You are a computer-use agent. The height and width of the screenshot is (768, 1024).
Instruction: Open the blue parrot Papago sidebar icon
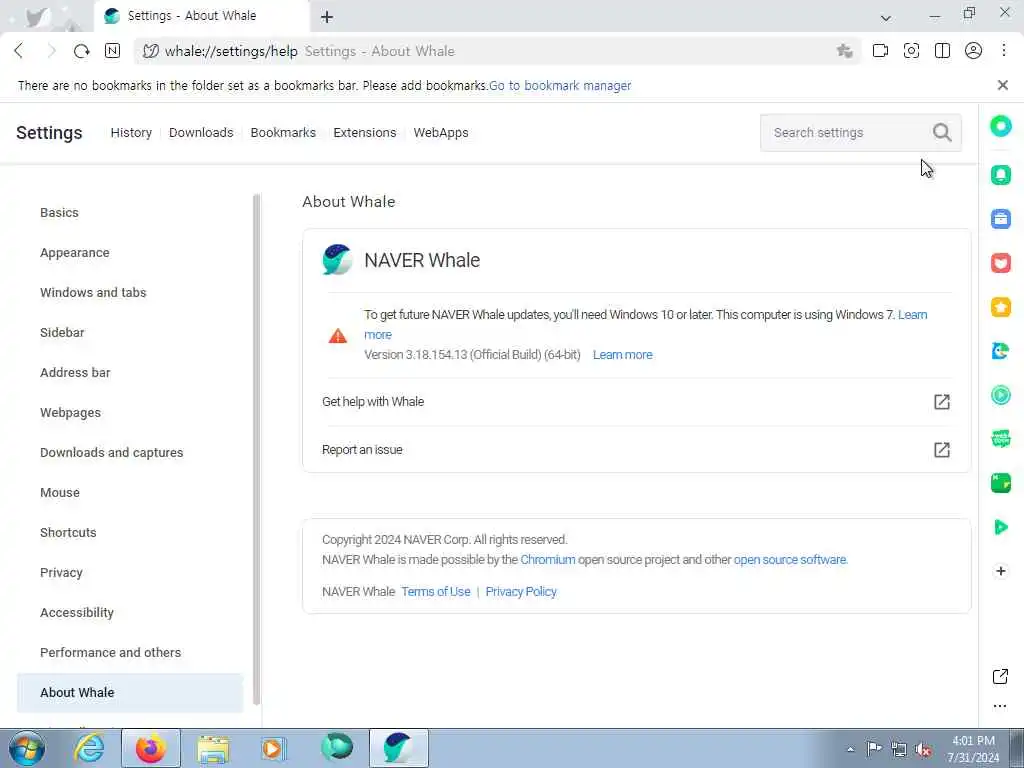pyautogui.click(x=1000, y=351)
